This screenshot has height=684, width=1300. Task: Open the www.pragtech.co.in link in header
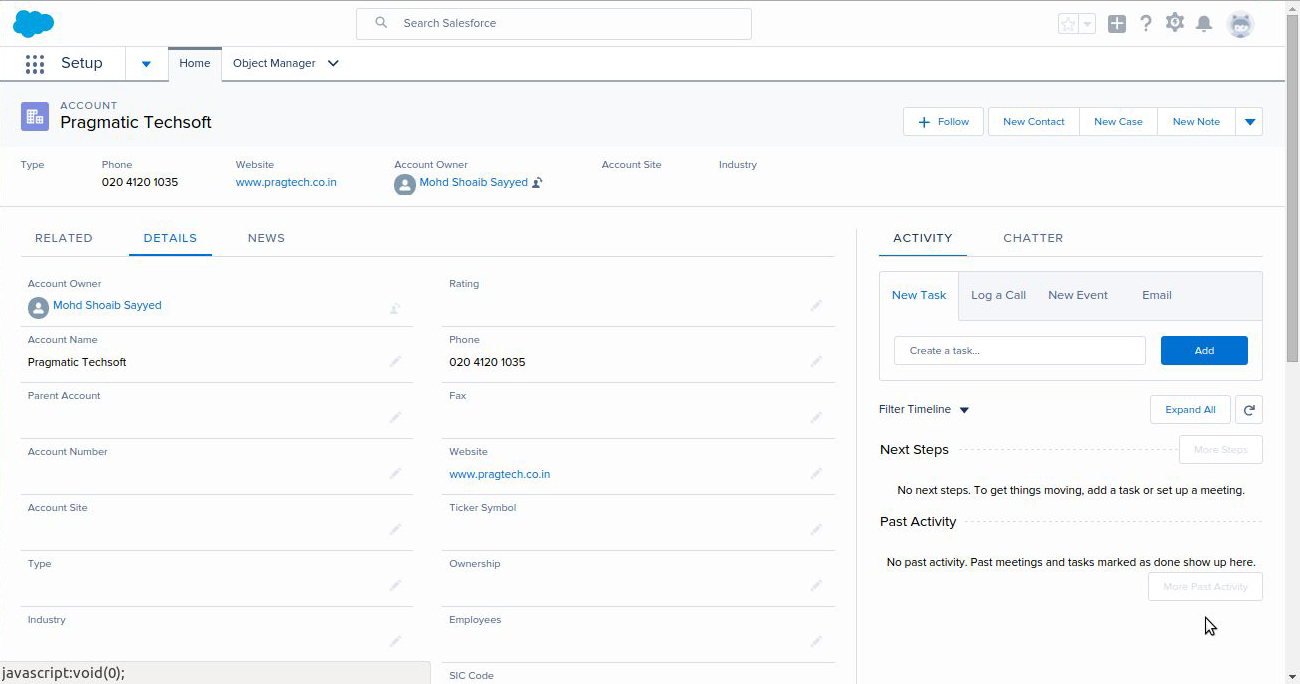click(286, 183)
